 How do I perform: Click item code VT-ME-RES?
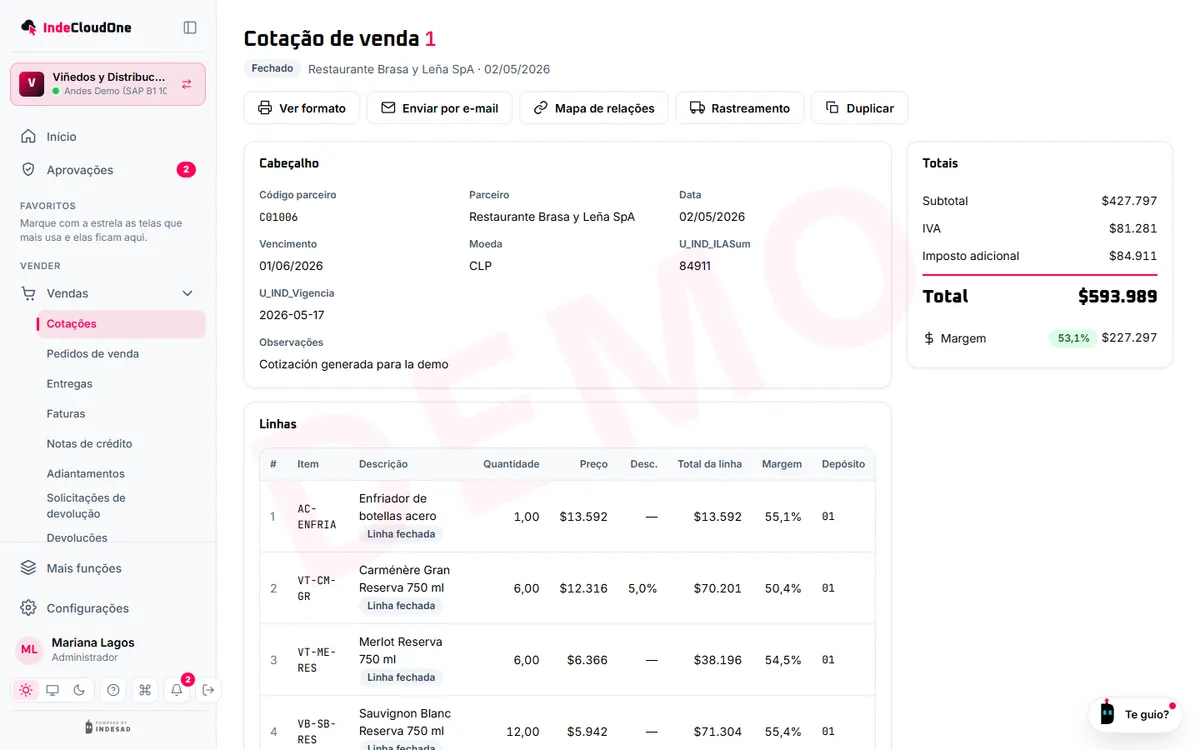point(317,660)
